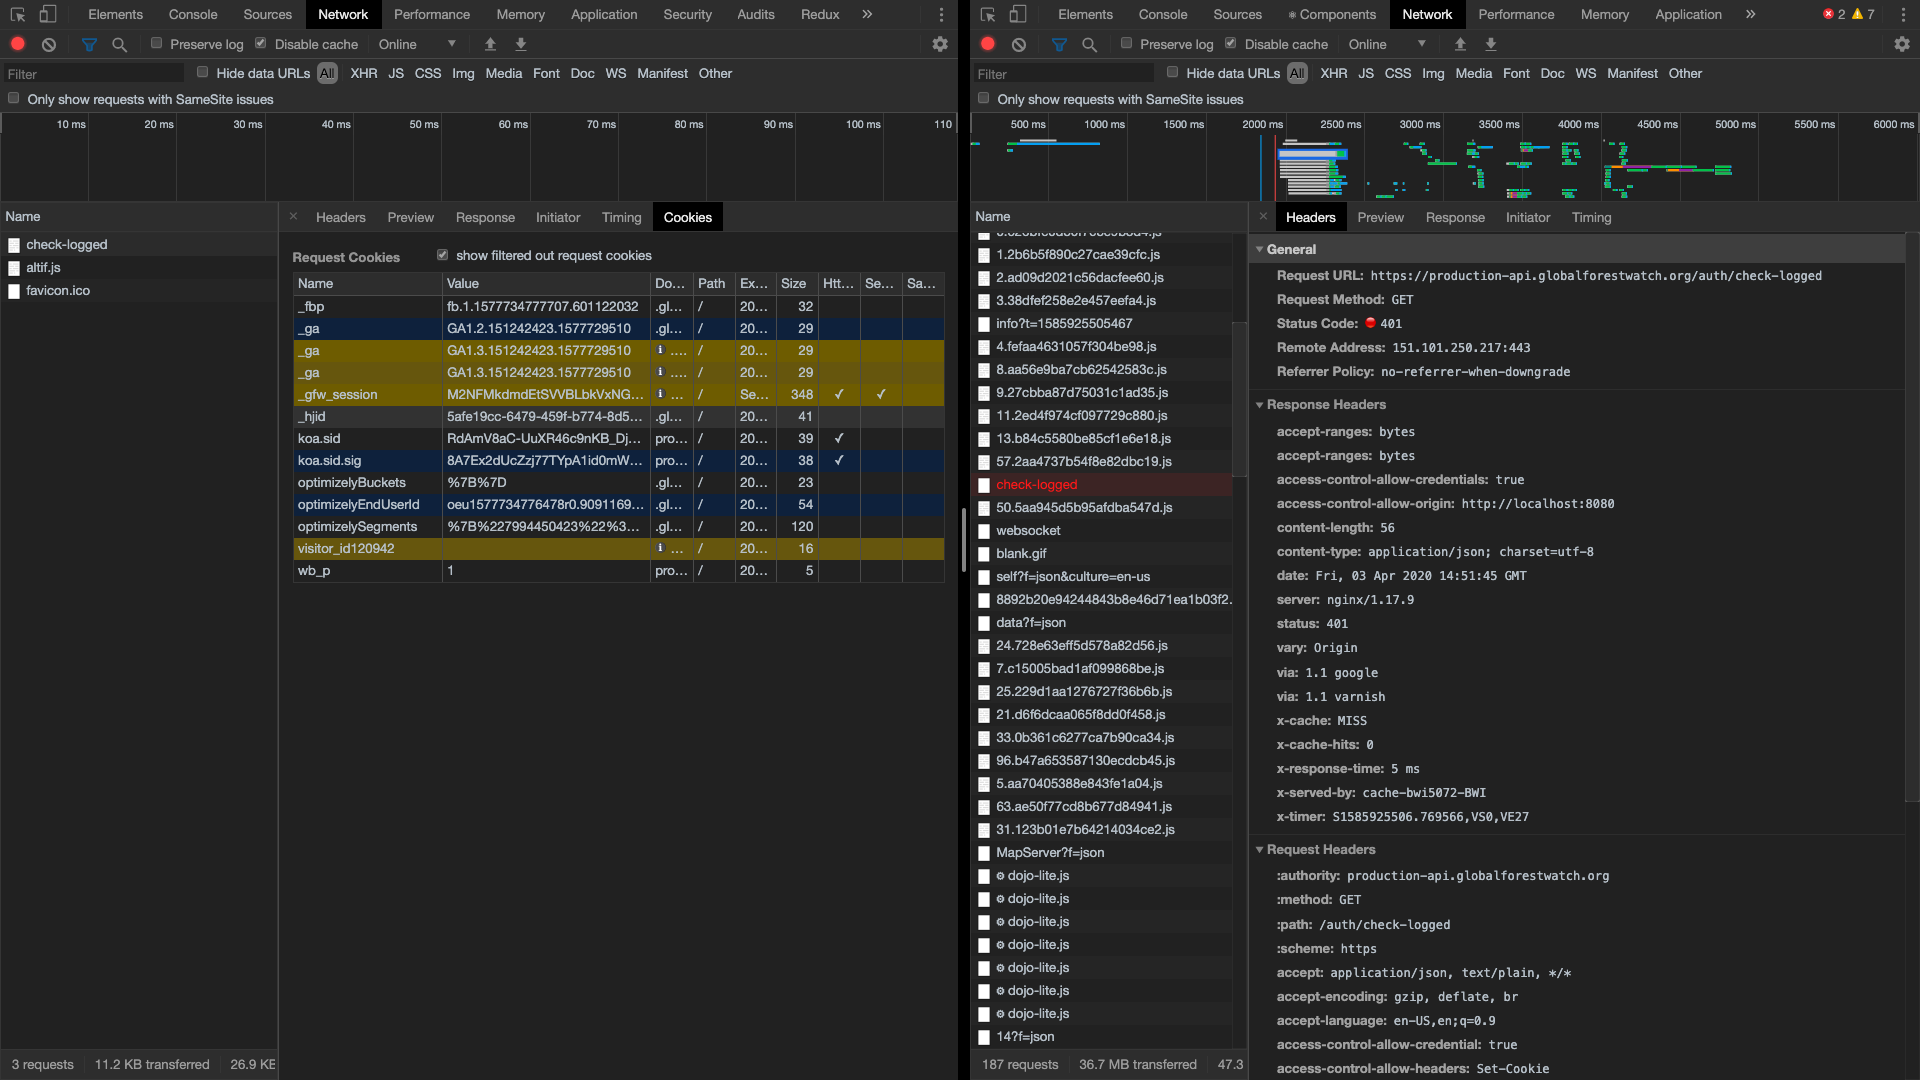Select the failed check-logged request on the right

coord(1036,485)
